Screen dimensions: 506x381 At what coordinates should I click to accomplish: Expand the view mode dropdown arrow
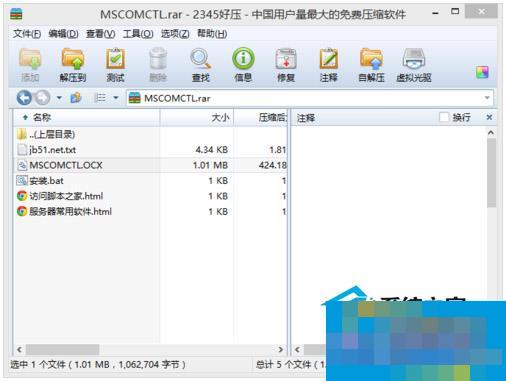pos(116,98)
